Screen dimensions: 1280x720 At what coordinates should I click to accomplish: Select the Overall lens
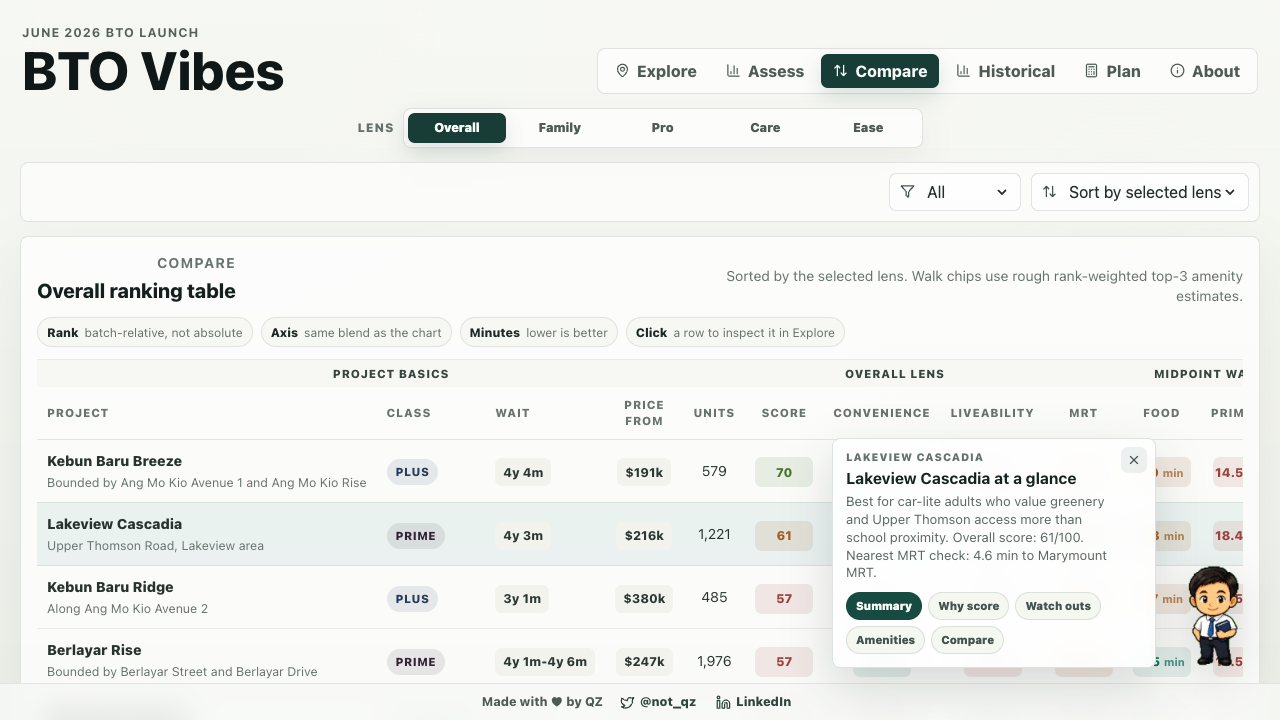tap(457, 128)
